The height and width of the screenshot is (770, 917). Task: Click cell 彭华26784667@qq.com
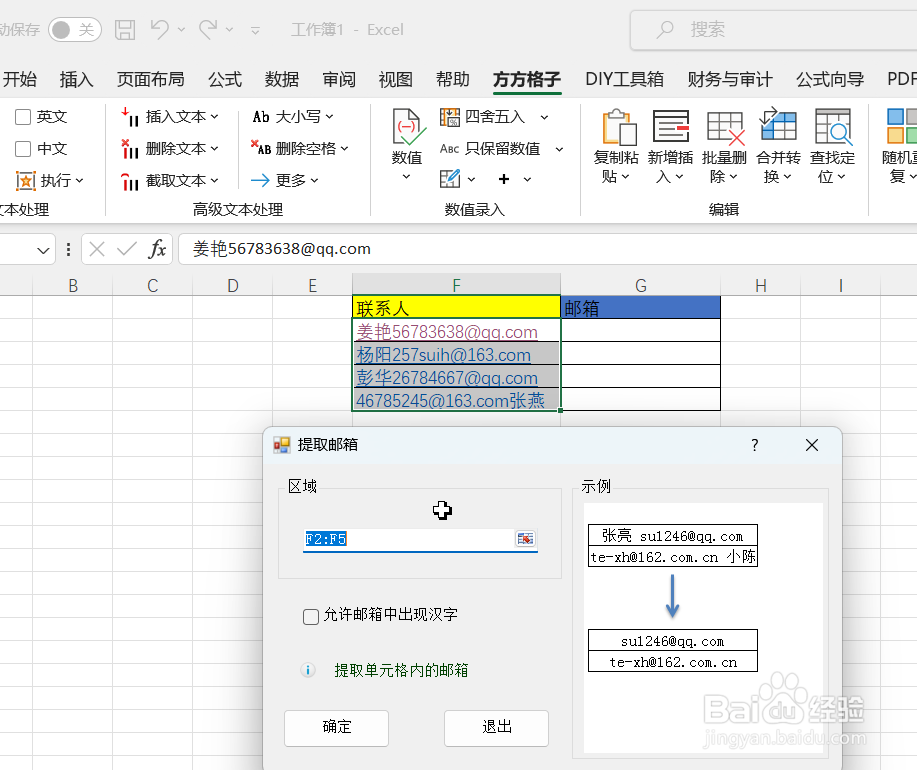pos(456,377)
